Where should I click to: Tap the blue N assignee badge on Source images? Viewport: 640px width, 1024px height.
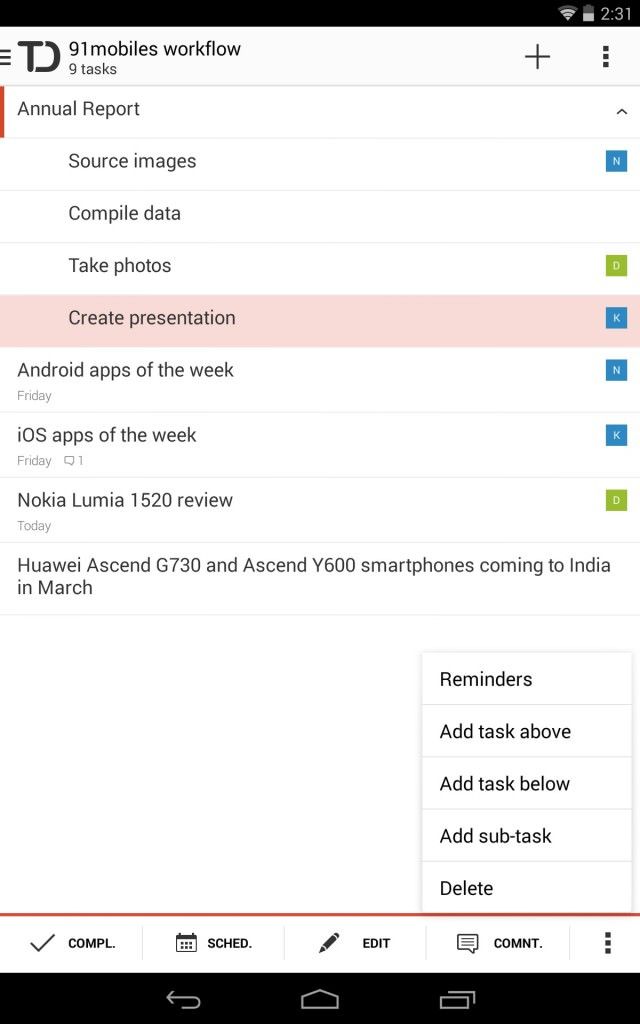[616, 161]
